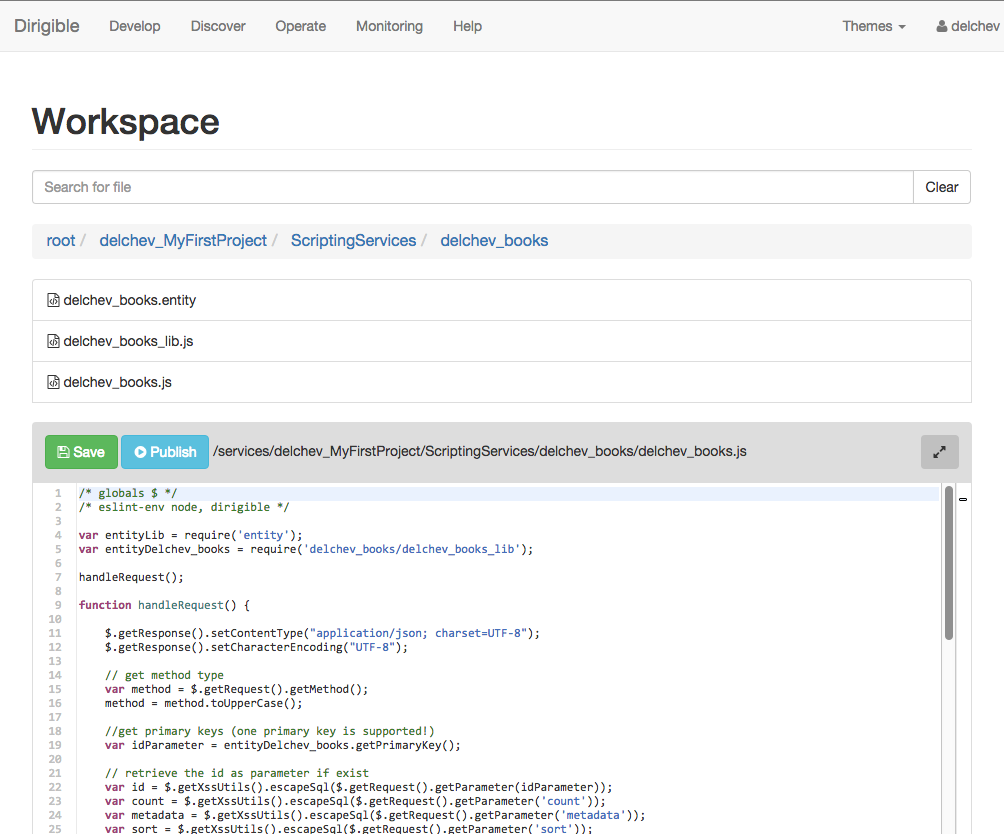This screenshot has width=1004, height=834.
Task: Open delchev_books.js from the file list
Action: [x=502, y=382]
